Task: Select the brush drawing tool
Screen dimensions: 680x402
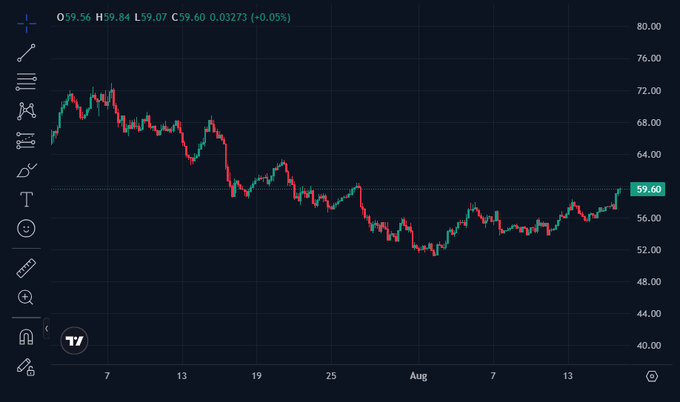Action: tap(26, 170)
